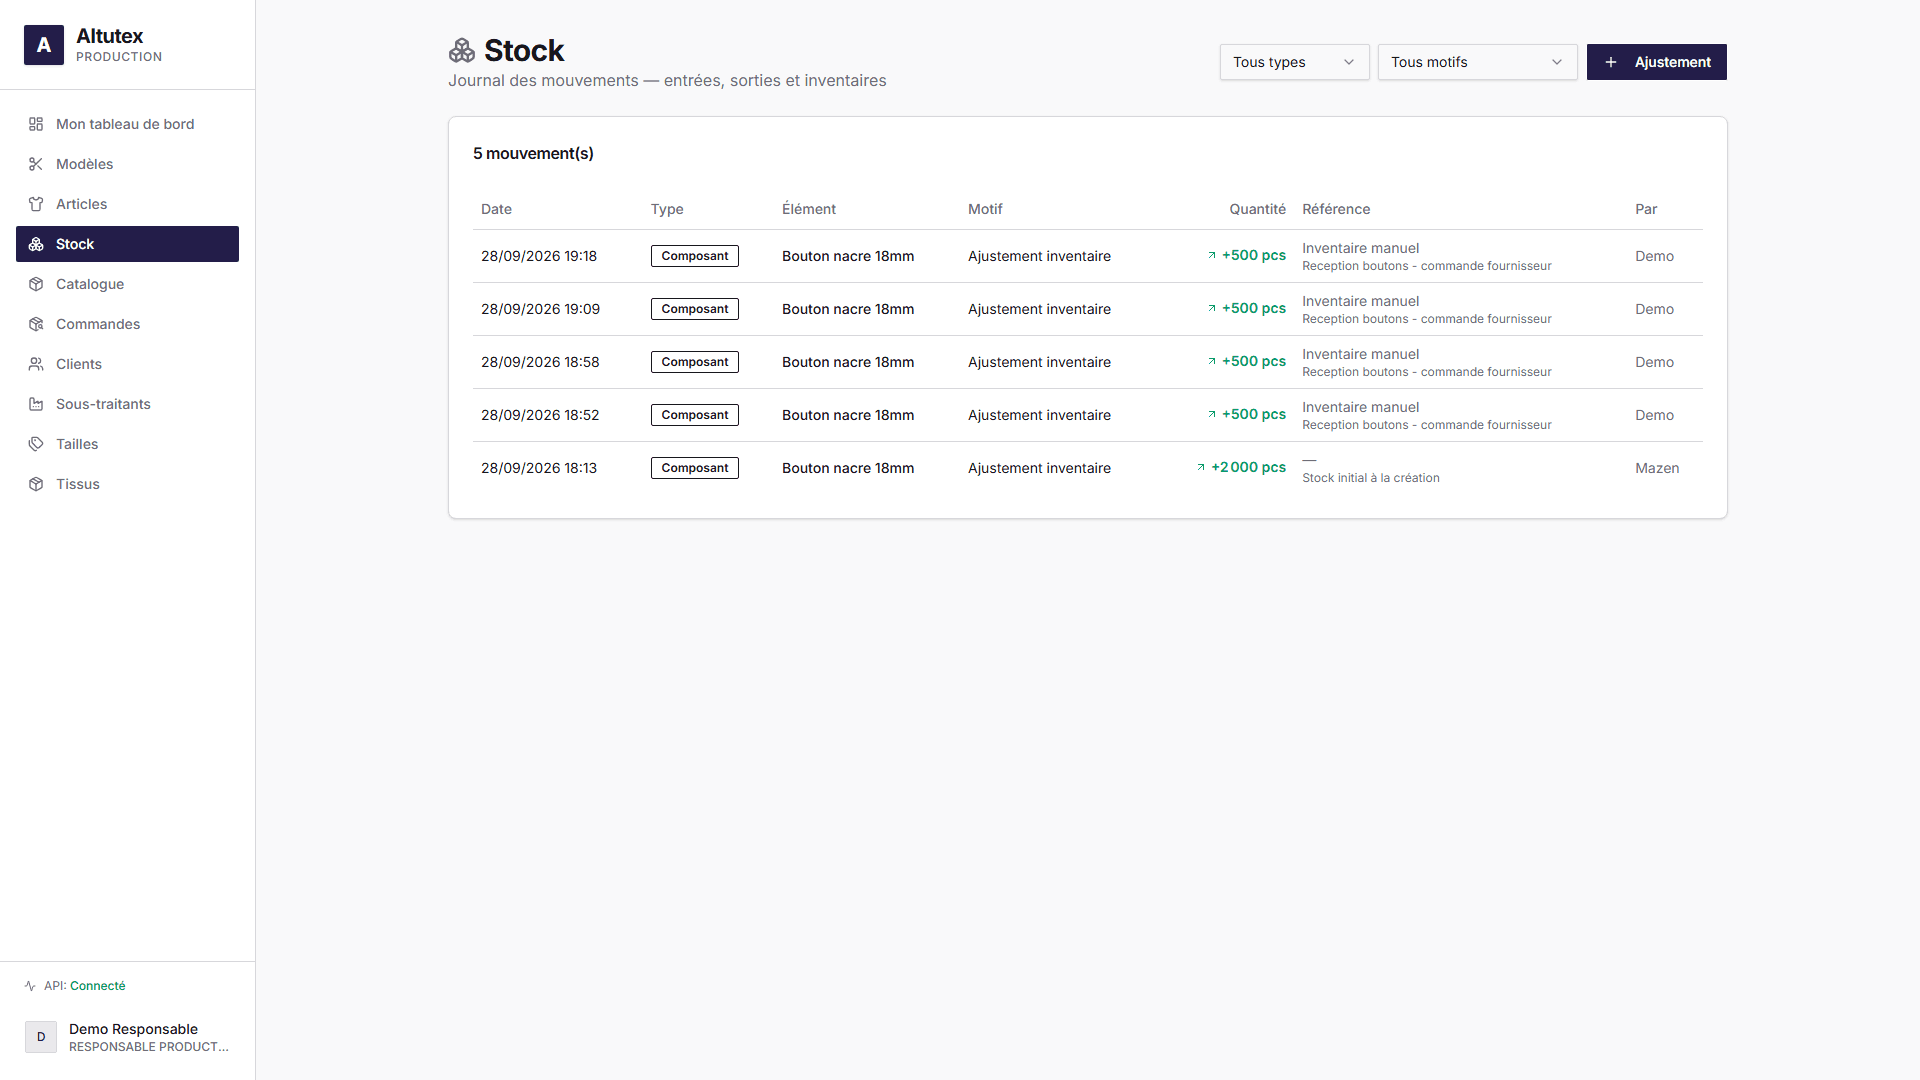Open the Sous-traitants page
Viewport: 1920px width, 1080px height.
(x=127, y=404)
